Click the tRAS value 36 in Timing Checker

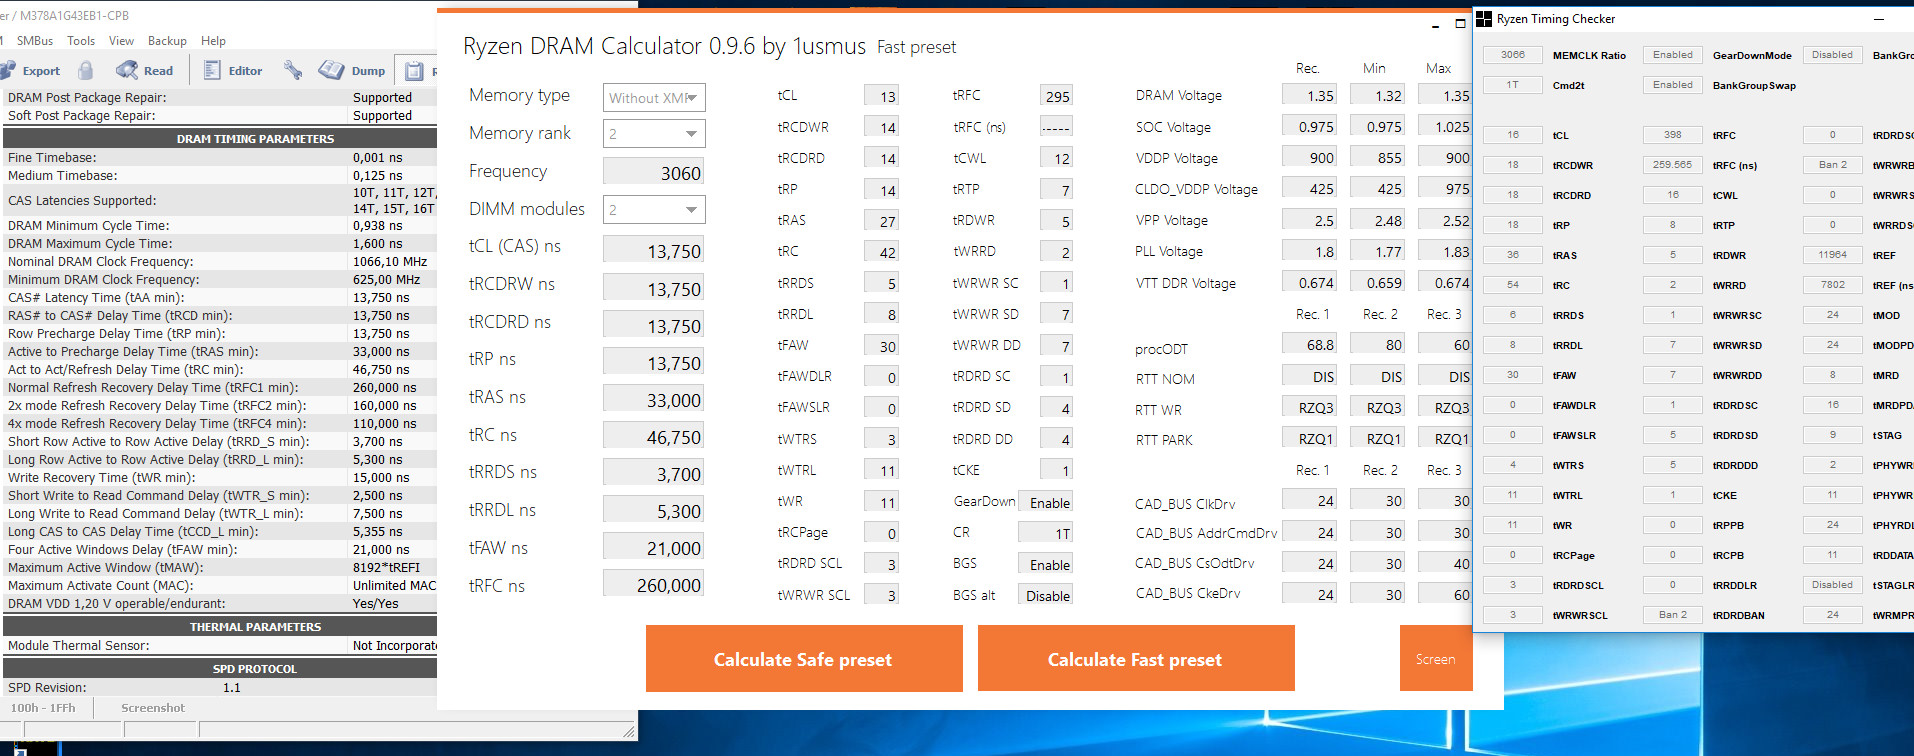tap(1513, 255)
